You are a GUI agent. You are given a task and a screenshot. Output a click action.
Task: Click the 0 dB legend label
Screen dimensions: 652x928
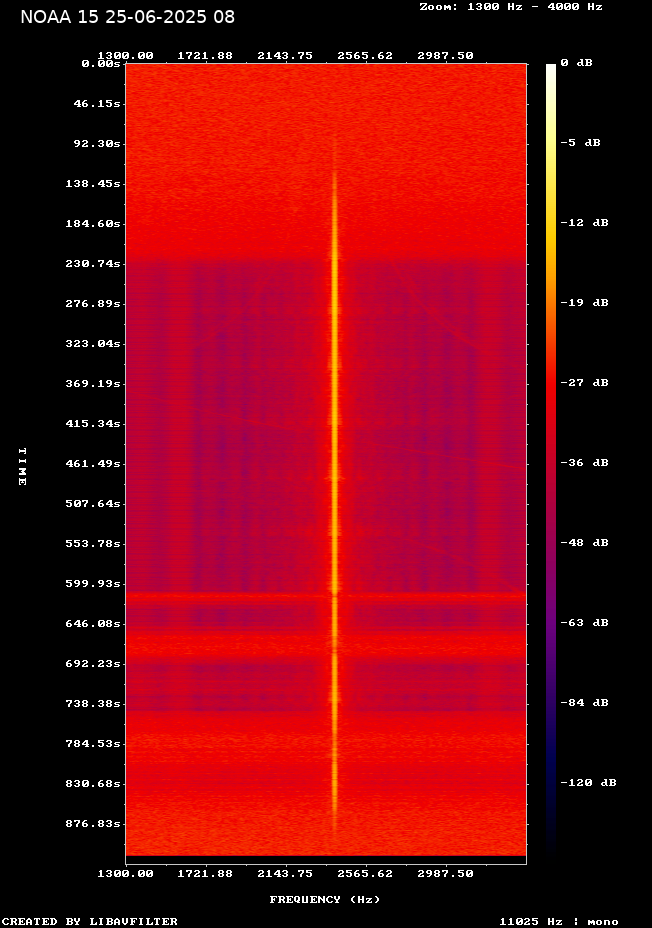(x=576, y=63)
